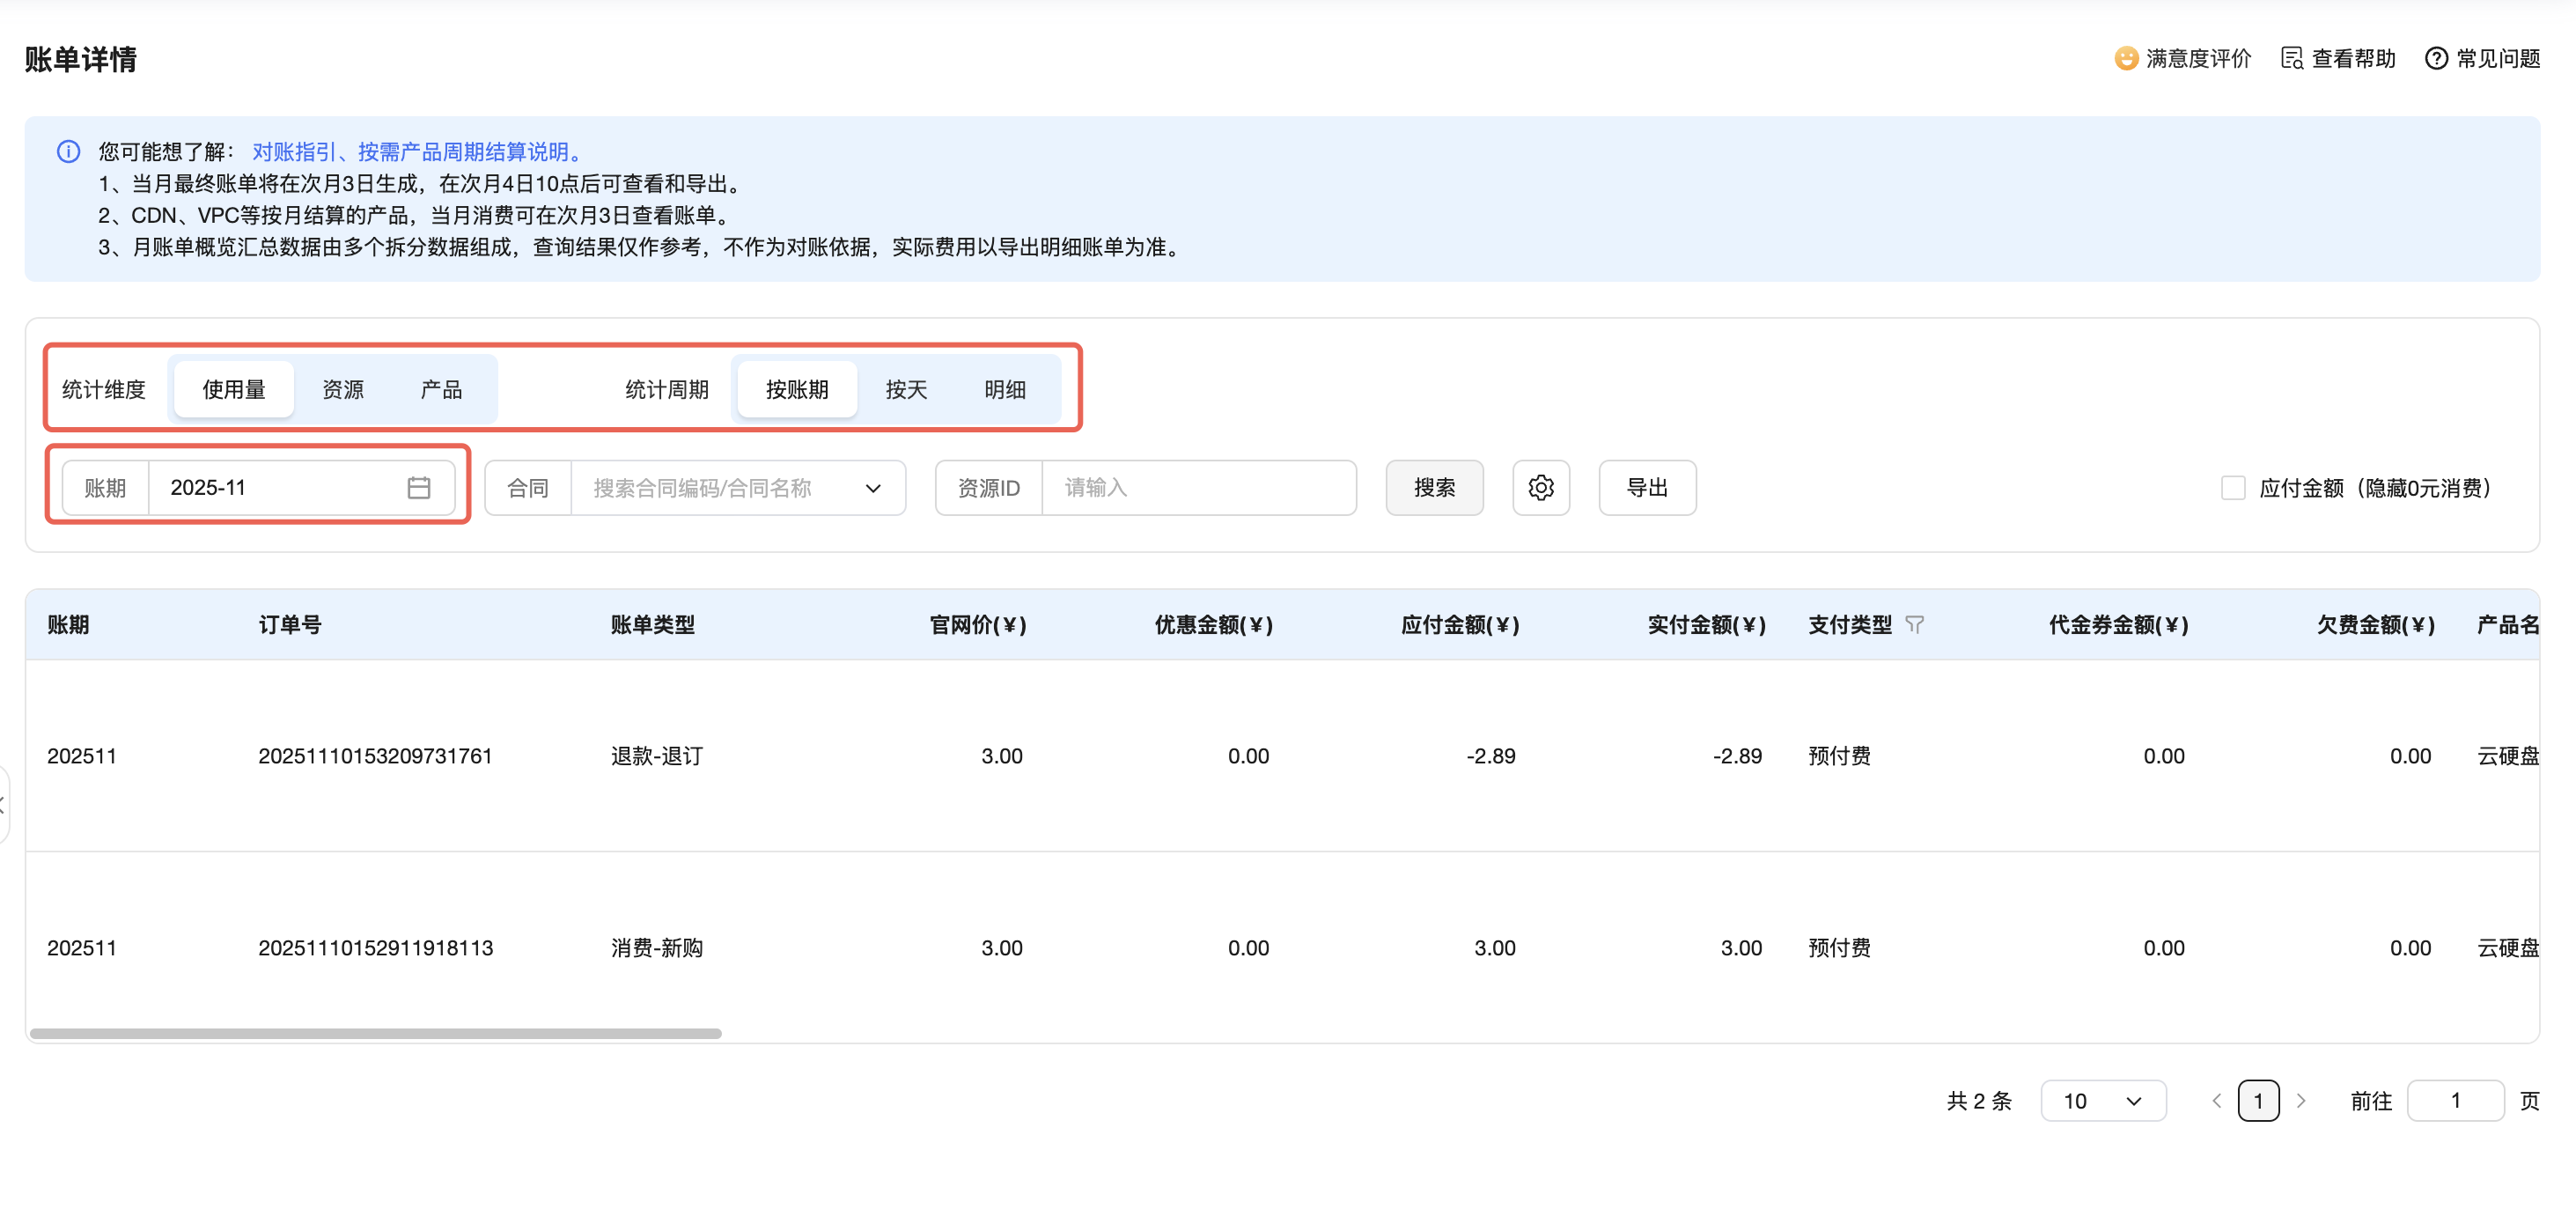The height and width of the screenshot is (1231, 2576).
Task: Select 明细 statistics period tab
Action: tap(1004, 390)
